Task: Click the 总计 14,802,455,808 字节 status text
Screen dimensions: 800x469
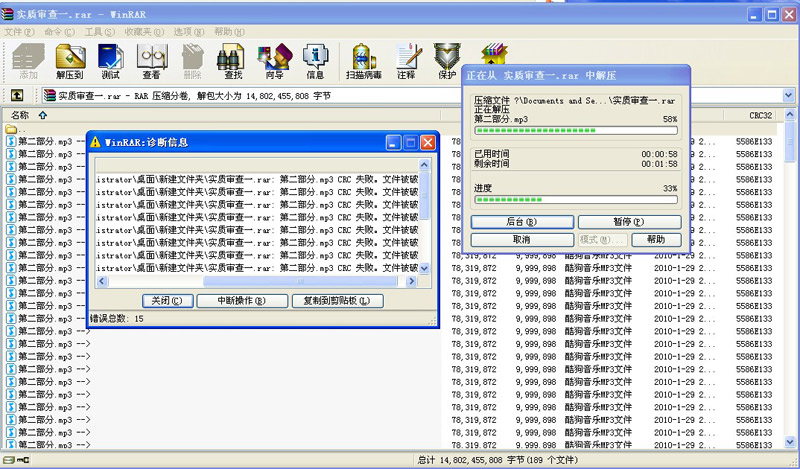Action: click(x=497, y=460)
